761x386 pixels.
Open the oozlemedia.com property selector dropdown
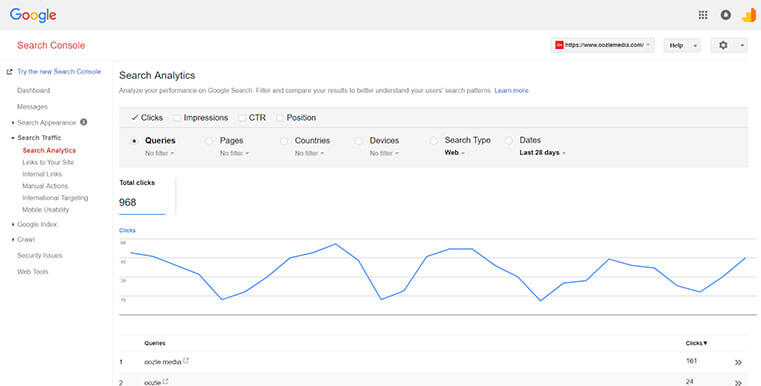point(603,45)
